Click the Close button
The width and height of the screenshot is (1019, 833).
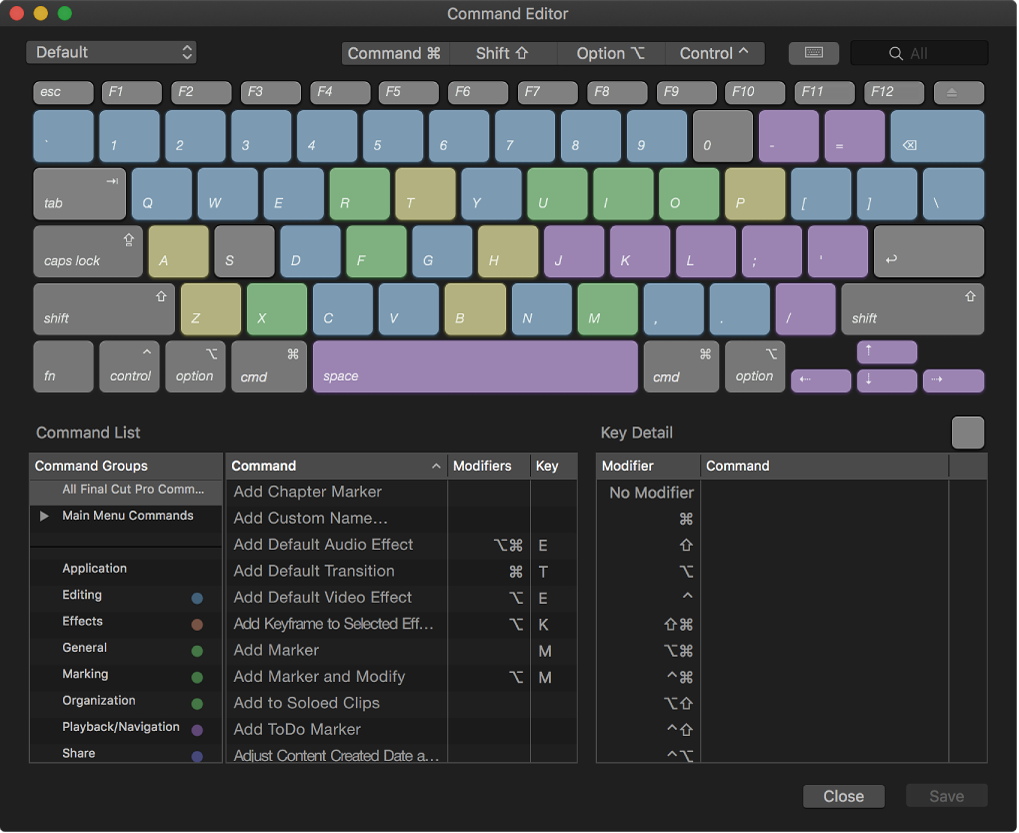pyautogui.click(x=843, y=796)
